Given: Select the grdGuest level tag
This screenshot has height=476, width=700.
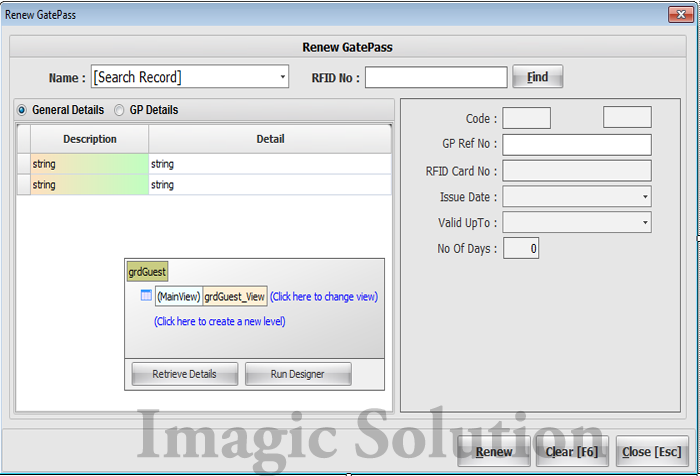Looking at the screenshot, I should pos(147,271).
